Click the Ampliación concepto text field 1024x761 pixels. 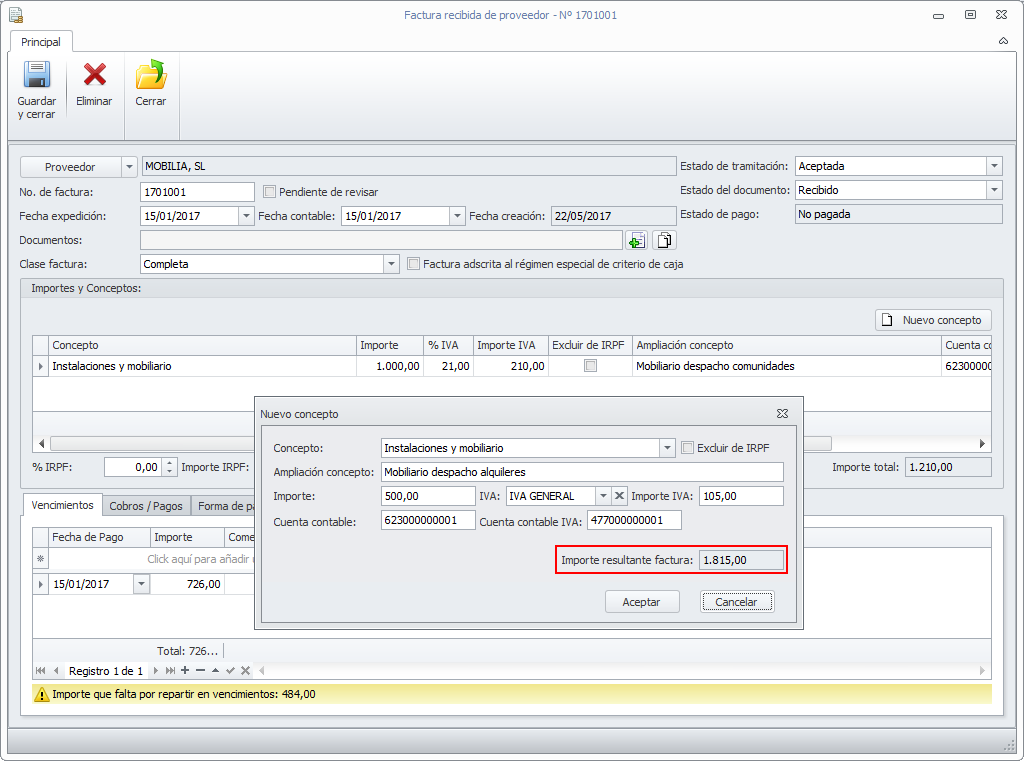(x=582, y=472)
